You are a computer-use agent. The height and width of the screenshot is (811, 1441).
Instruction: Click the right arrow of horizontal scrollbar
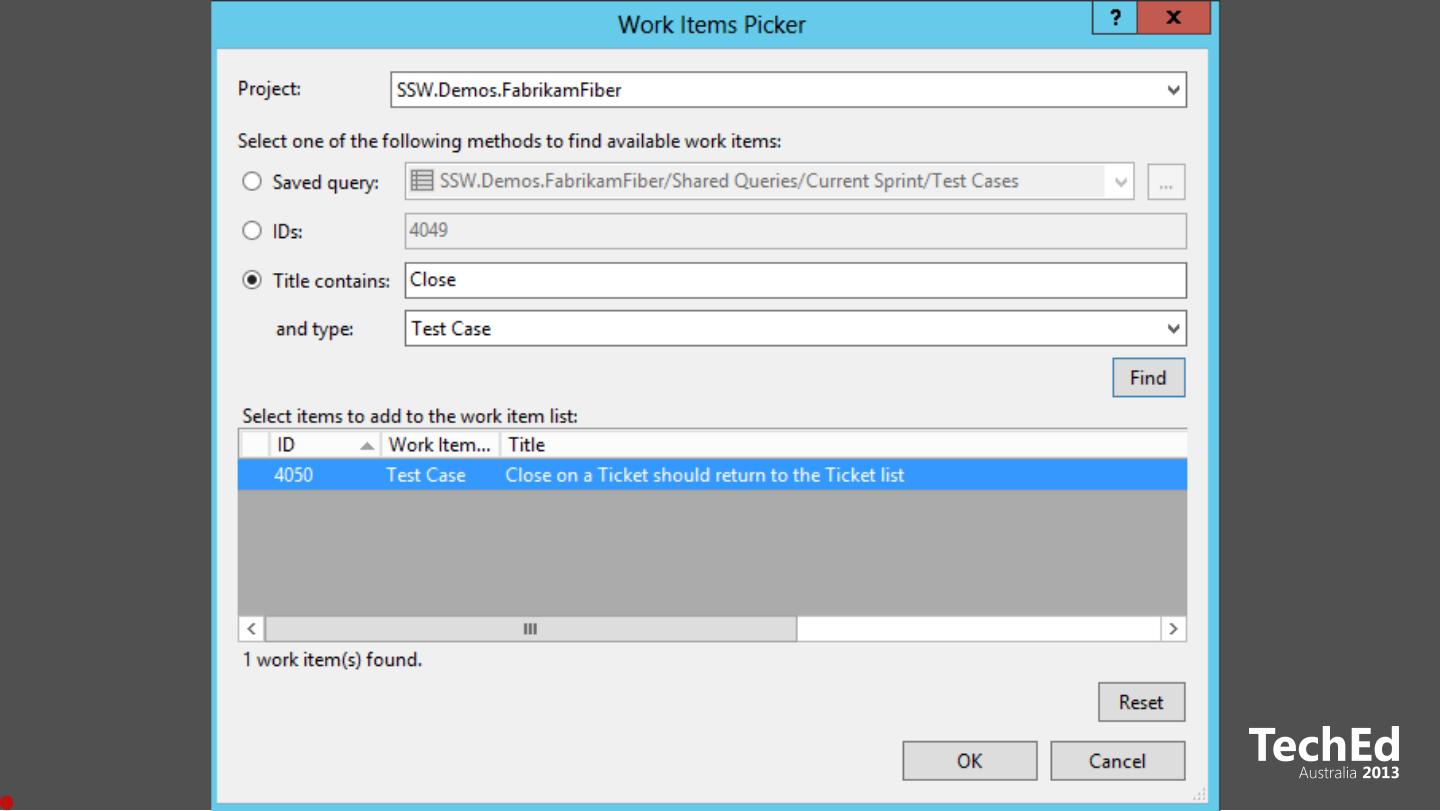(x=1173, y=629)
